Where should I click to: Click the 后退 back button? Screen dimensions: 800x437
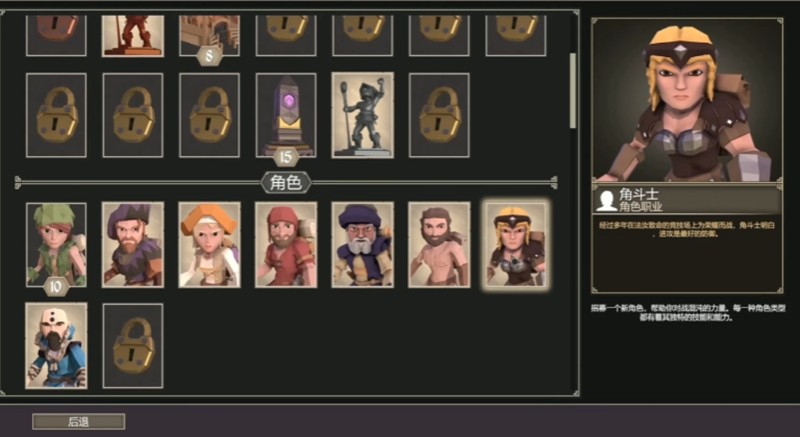pos(79,421)
